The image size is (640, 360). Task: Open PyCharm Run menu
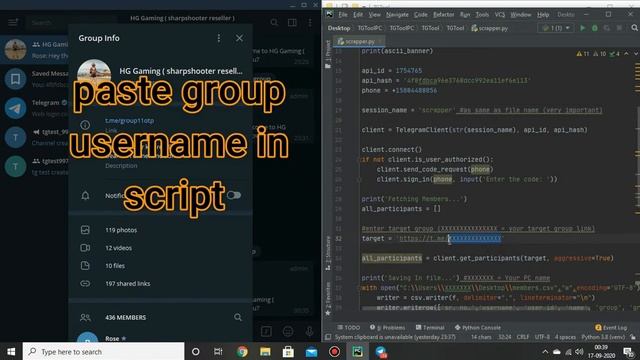465,15
